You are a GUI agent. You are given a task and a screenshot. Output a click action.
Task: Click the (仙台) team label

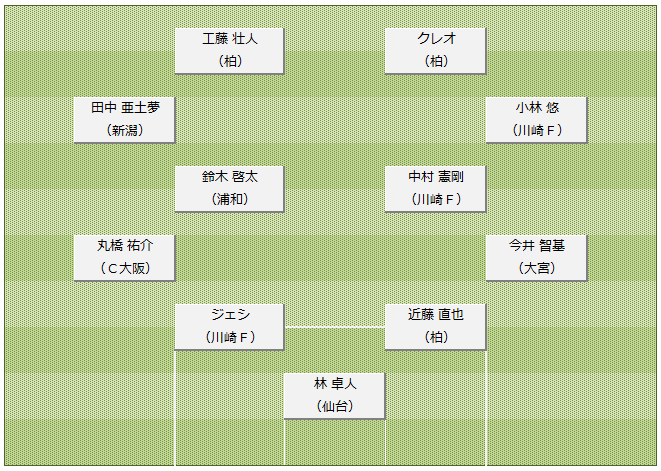[335, 406]
